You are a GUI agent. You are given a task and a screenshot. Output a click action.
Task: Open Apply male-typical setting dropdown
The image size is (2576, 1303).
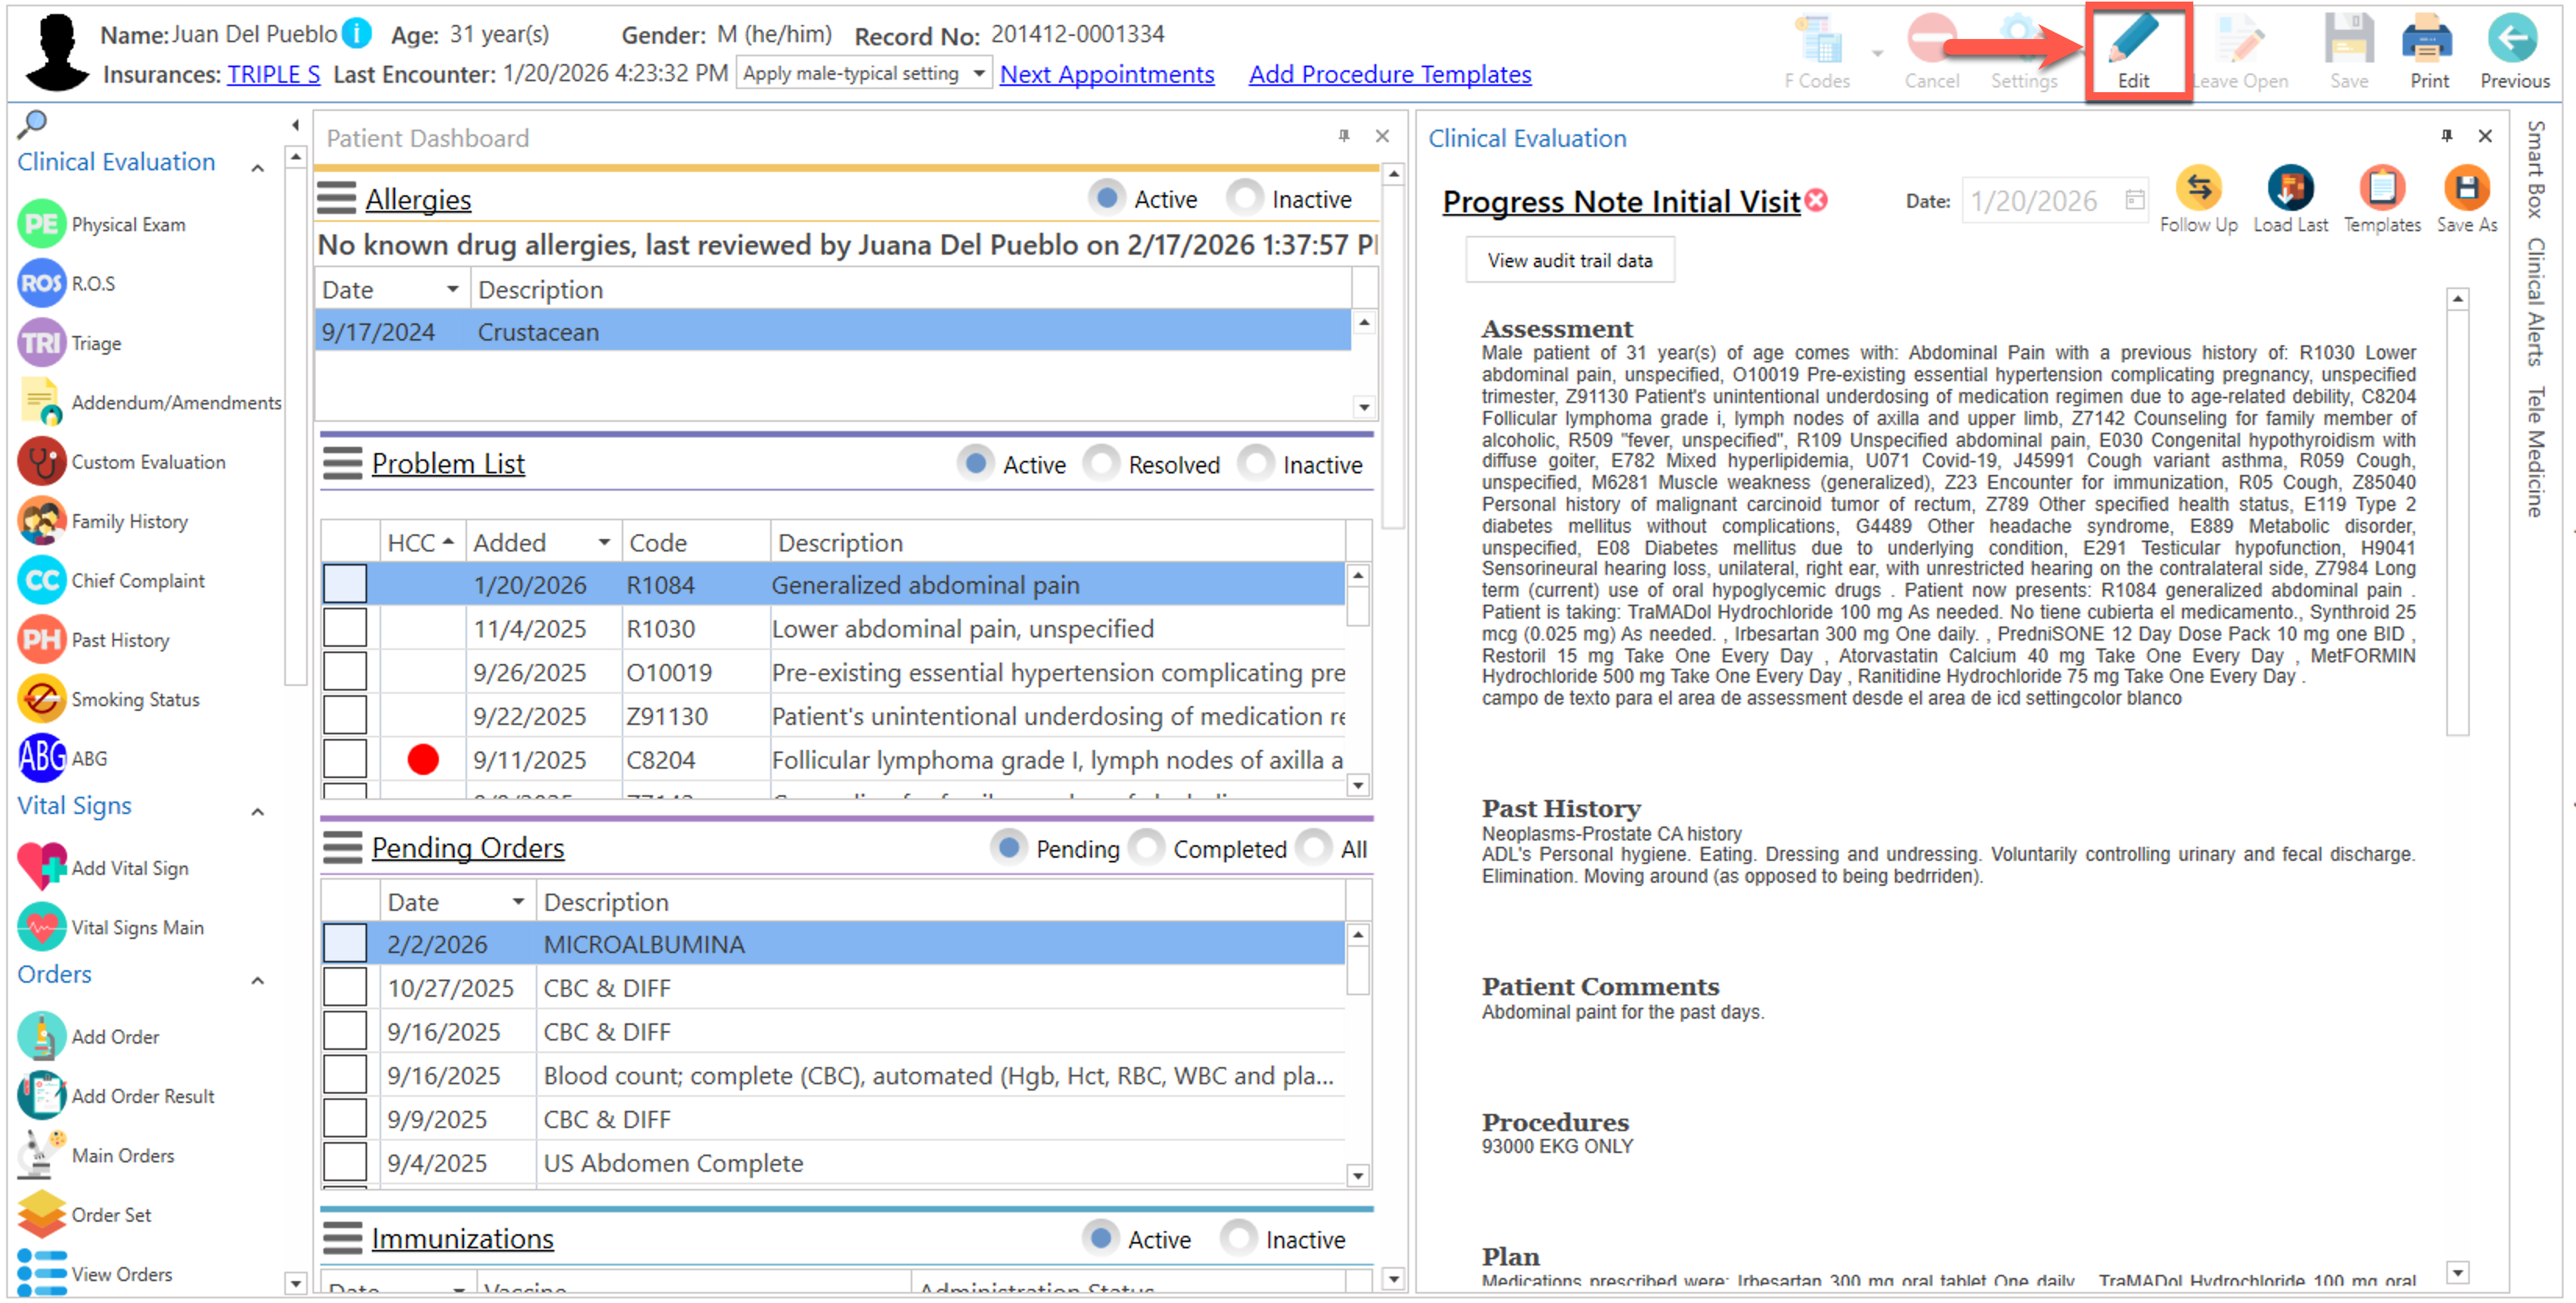[x=979, y=73]
